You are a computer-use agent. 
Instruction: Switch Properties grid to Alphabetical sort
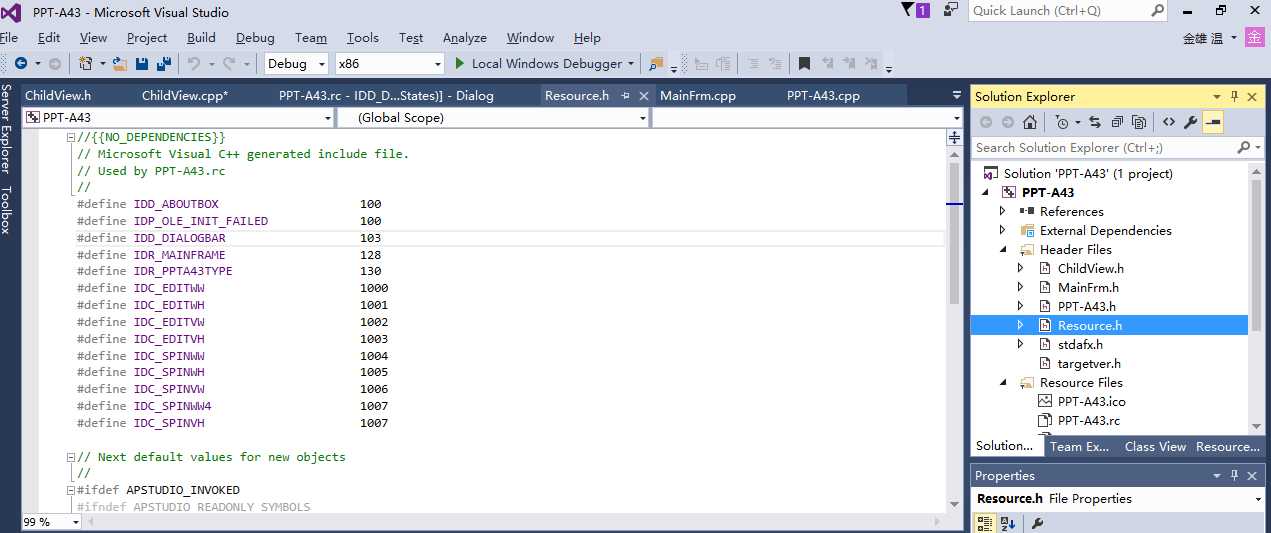pos(1008,523)
